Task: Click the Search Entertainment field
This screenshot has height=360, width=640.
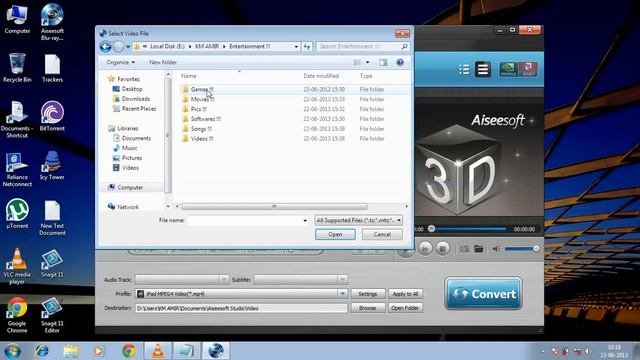Action: click(362, 47)
